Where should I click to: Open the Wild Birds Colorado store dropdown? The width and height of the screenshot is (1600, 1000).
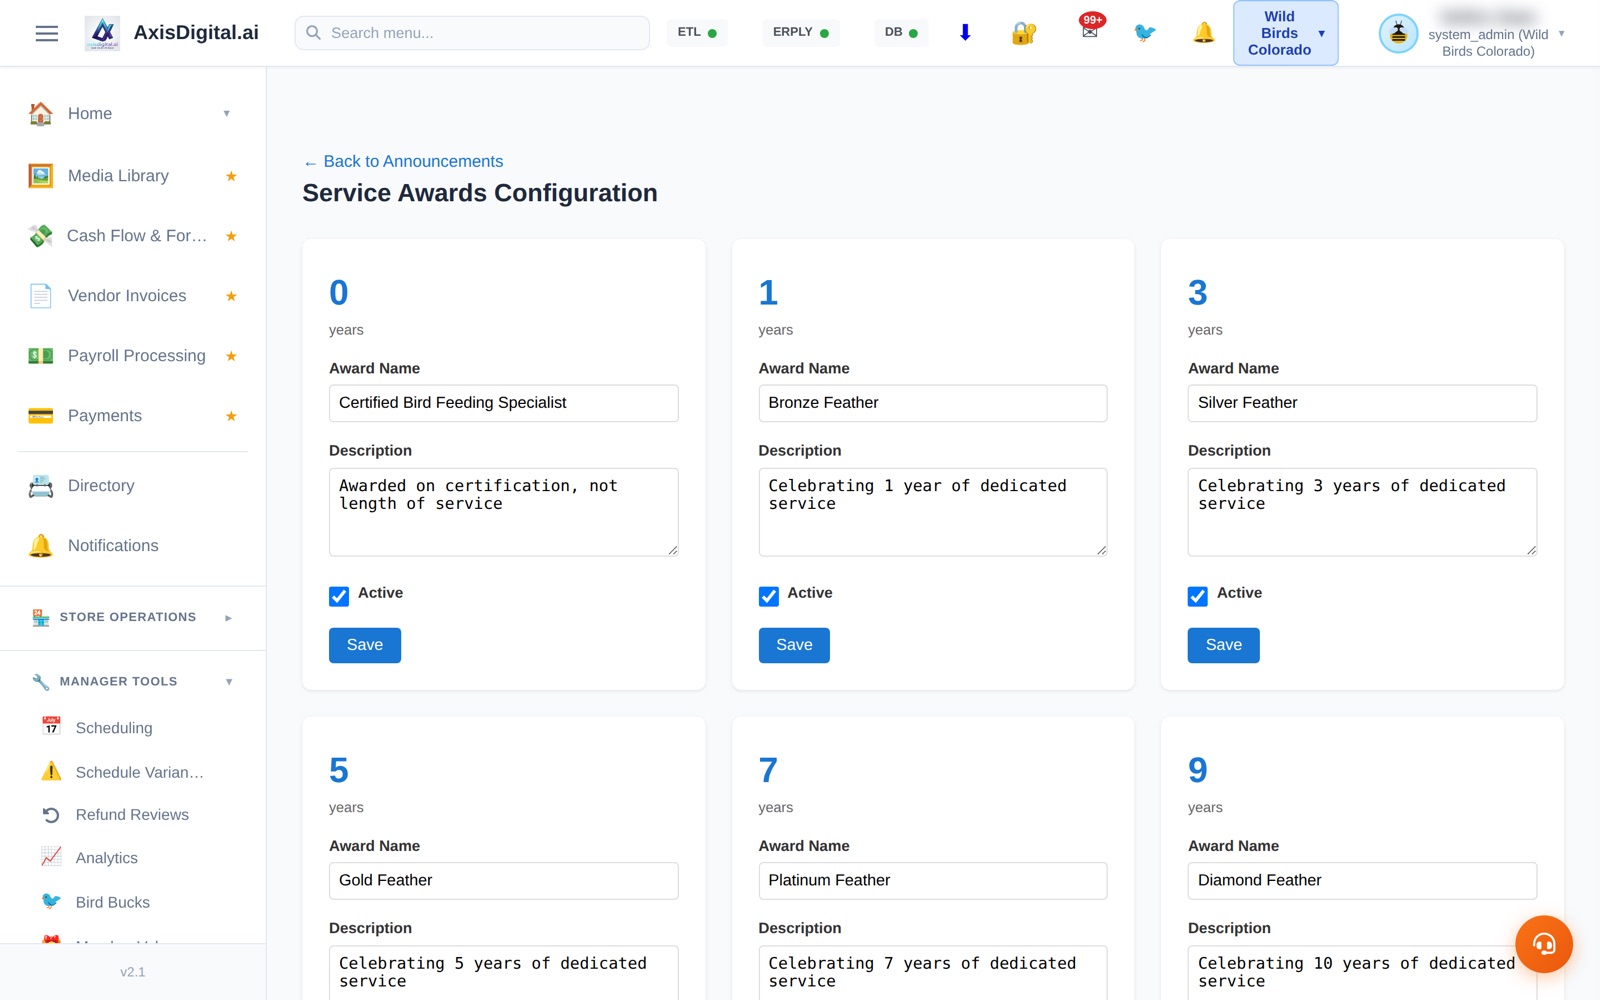(x=1286, y=33)
